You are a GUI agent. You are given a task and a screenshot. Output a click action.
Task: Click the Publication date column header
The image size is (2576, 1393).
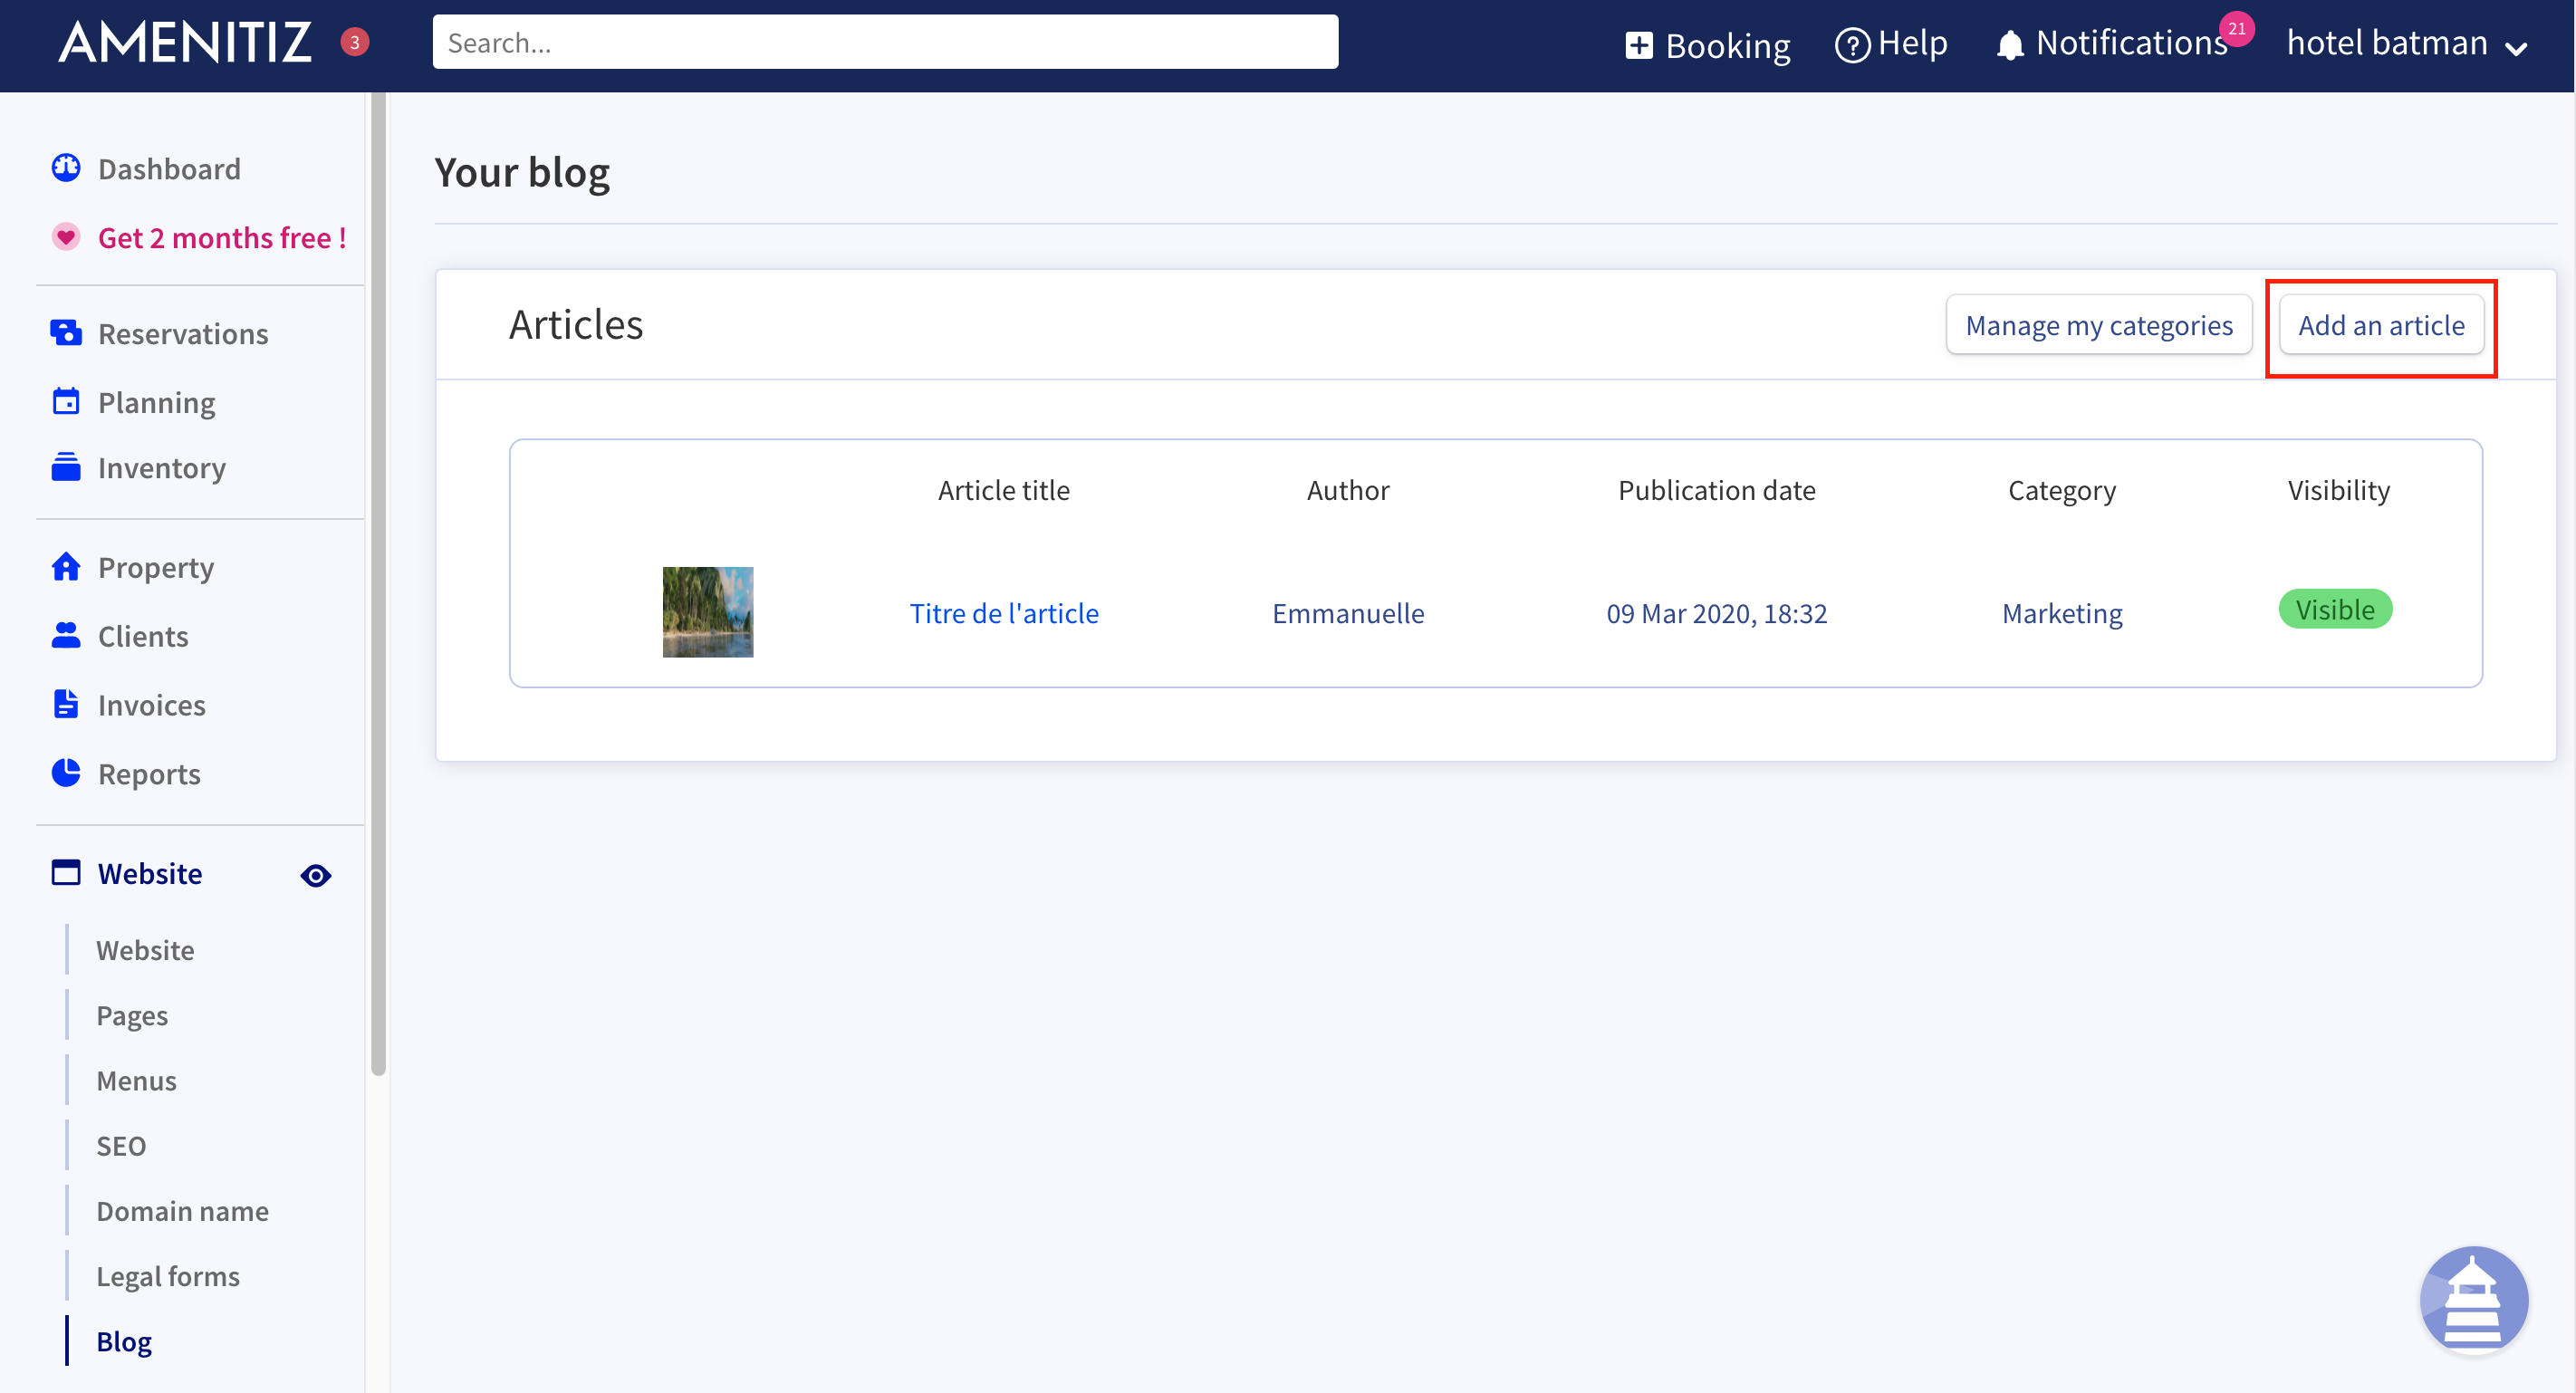[x=1716, y=490]
